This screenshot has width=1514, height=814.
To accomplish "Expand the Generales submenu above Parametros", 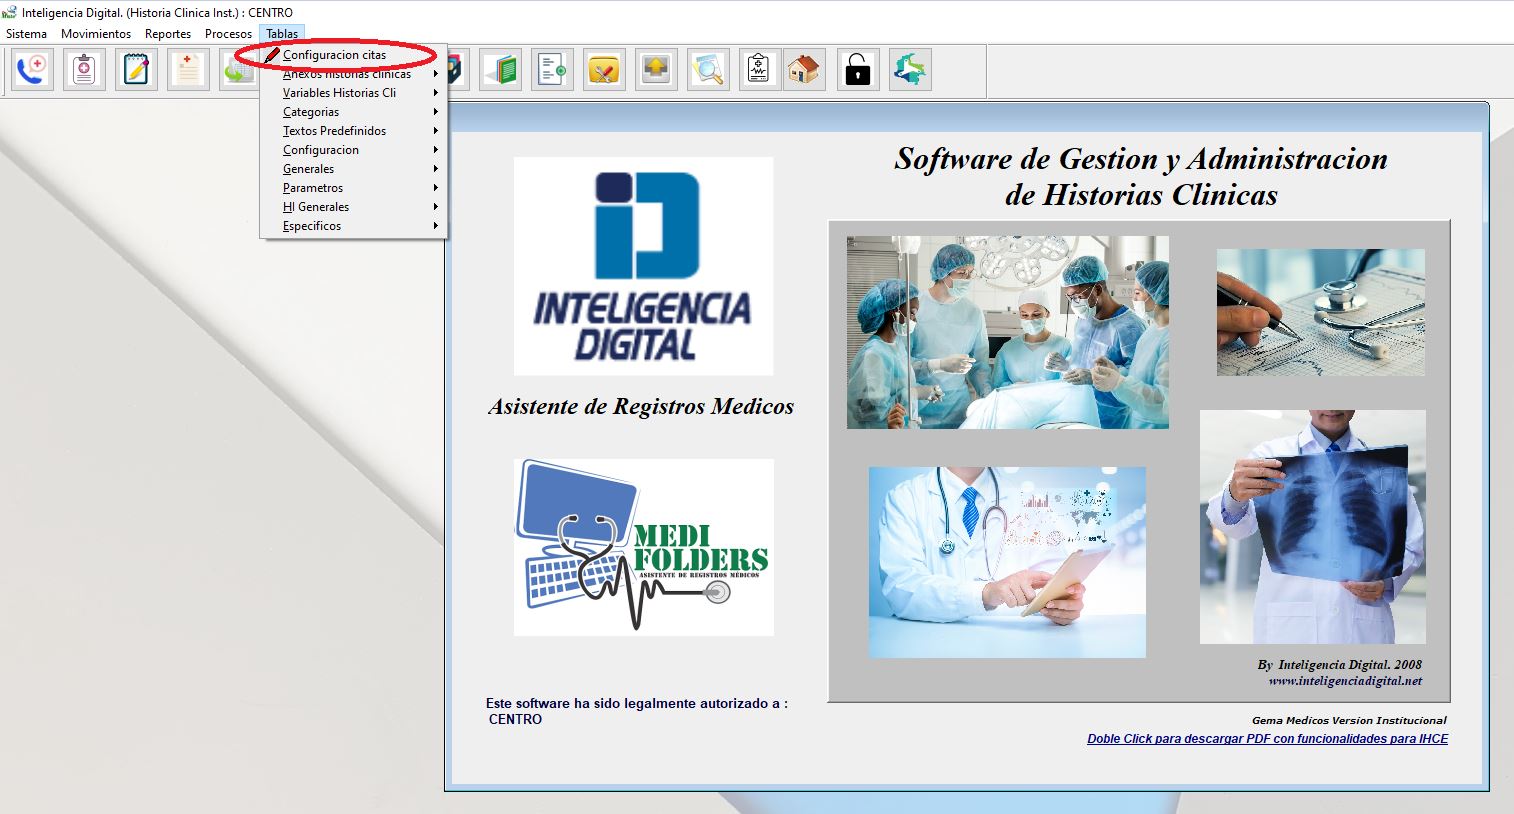I will point(353,169).
